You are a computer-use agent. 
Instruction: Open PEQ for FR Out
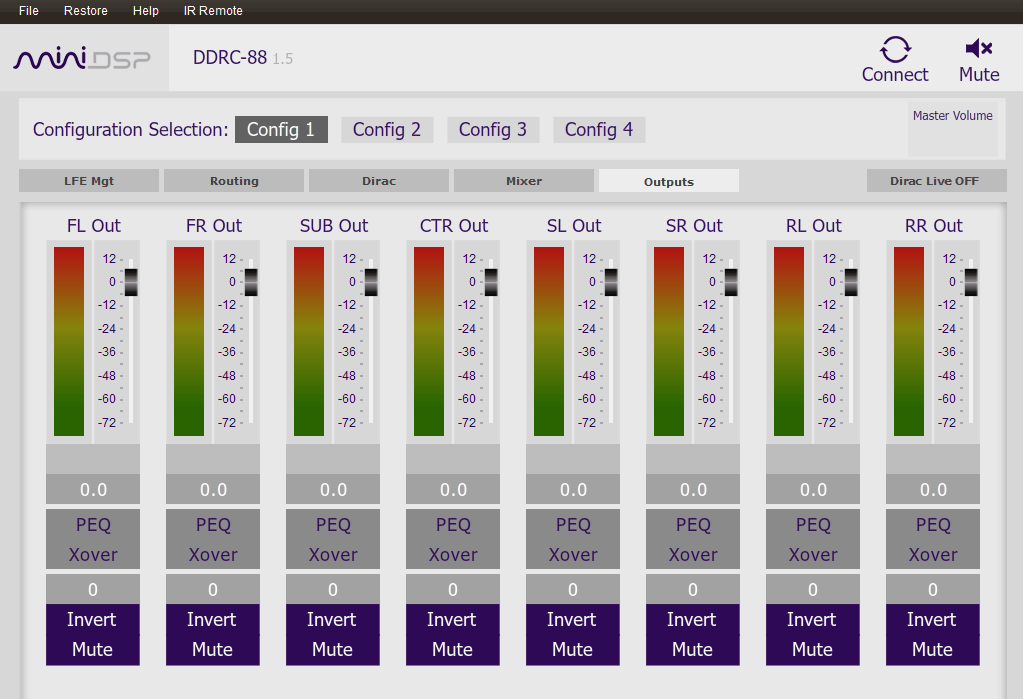(213, 525)
